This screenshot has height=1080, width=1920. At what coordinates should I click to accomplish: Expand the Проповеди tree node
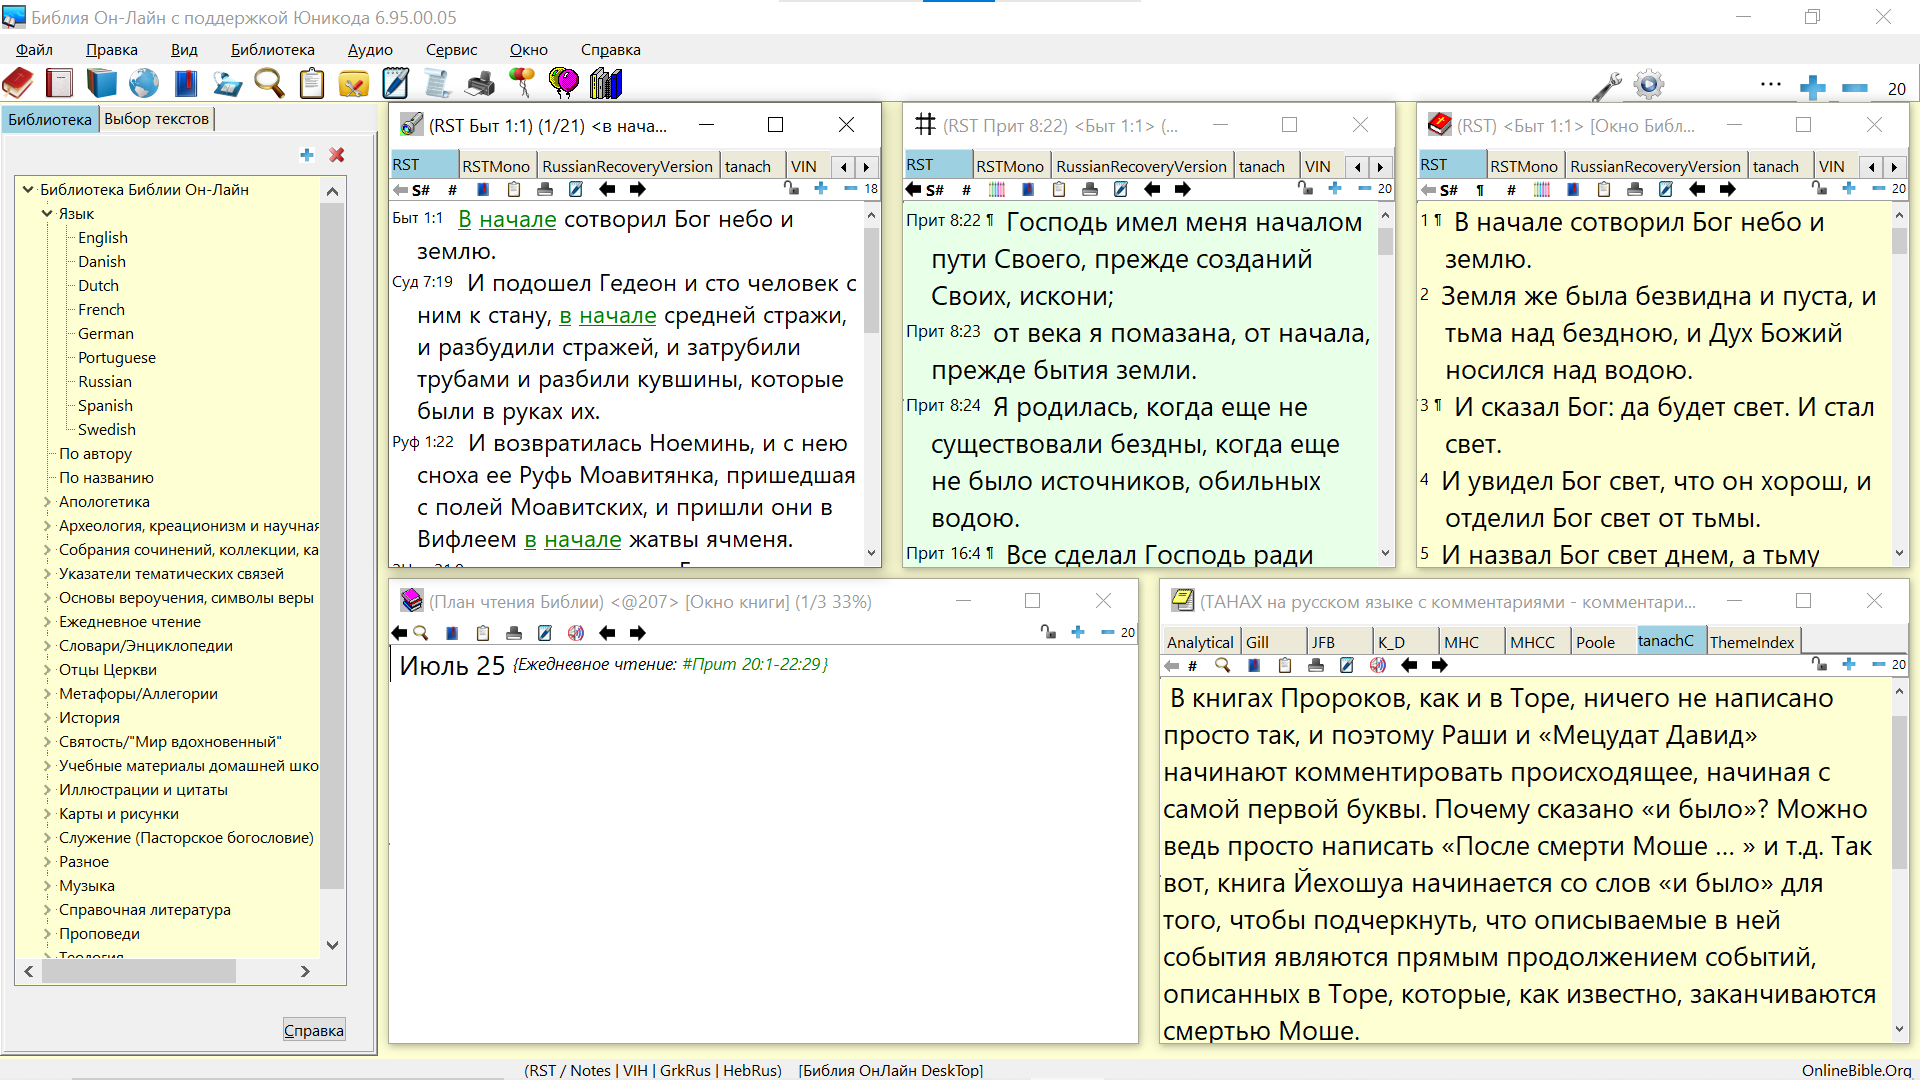point(47,933)
